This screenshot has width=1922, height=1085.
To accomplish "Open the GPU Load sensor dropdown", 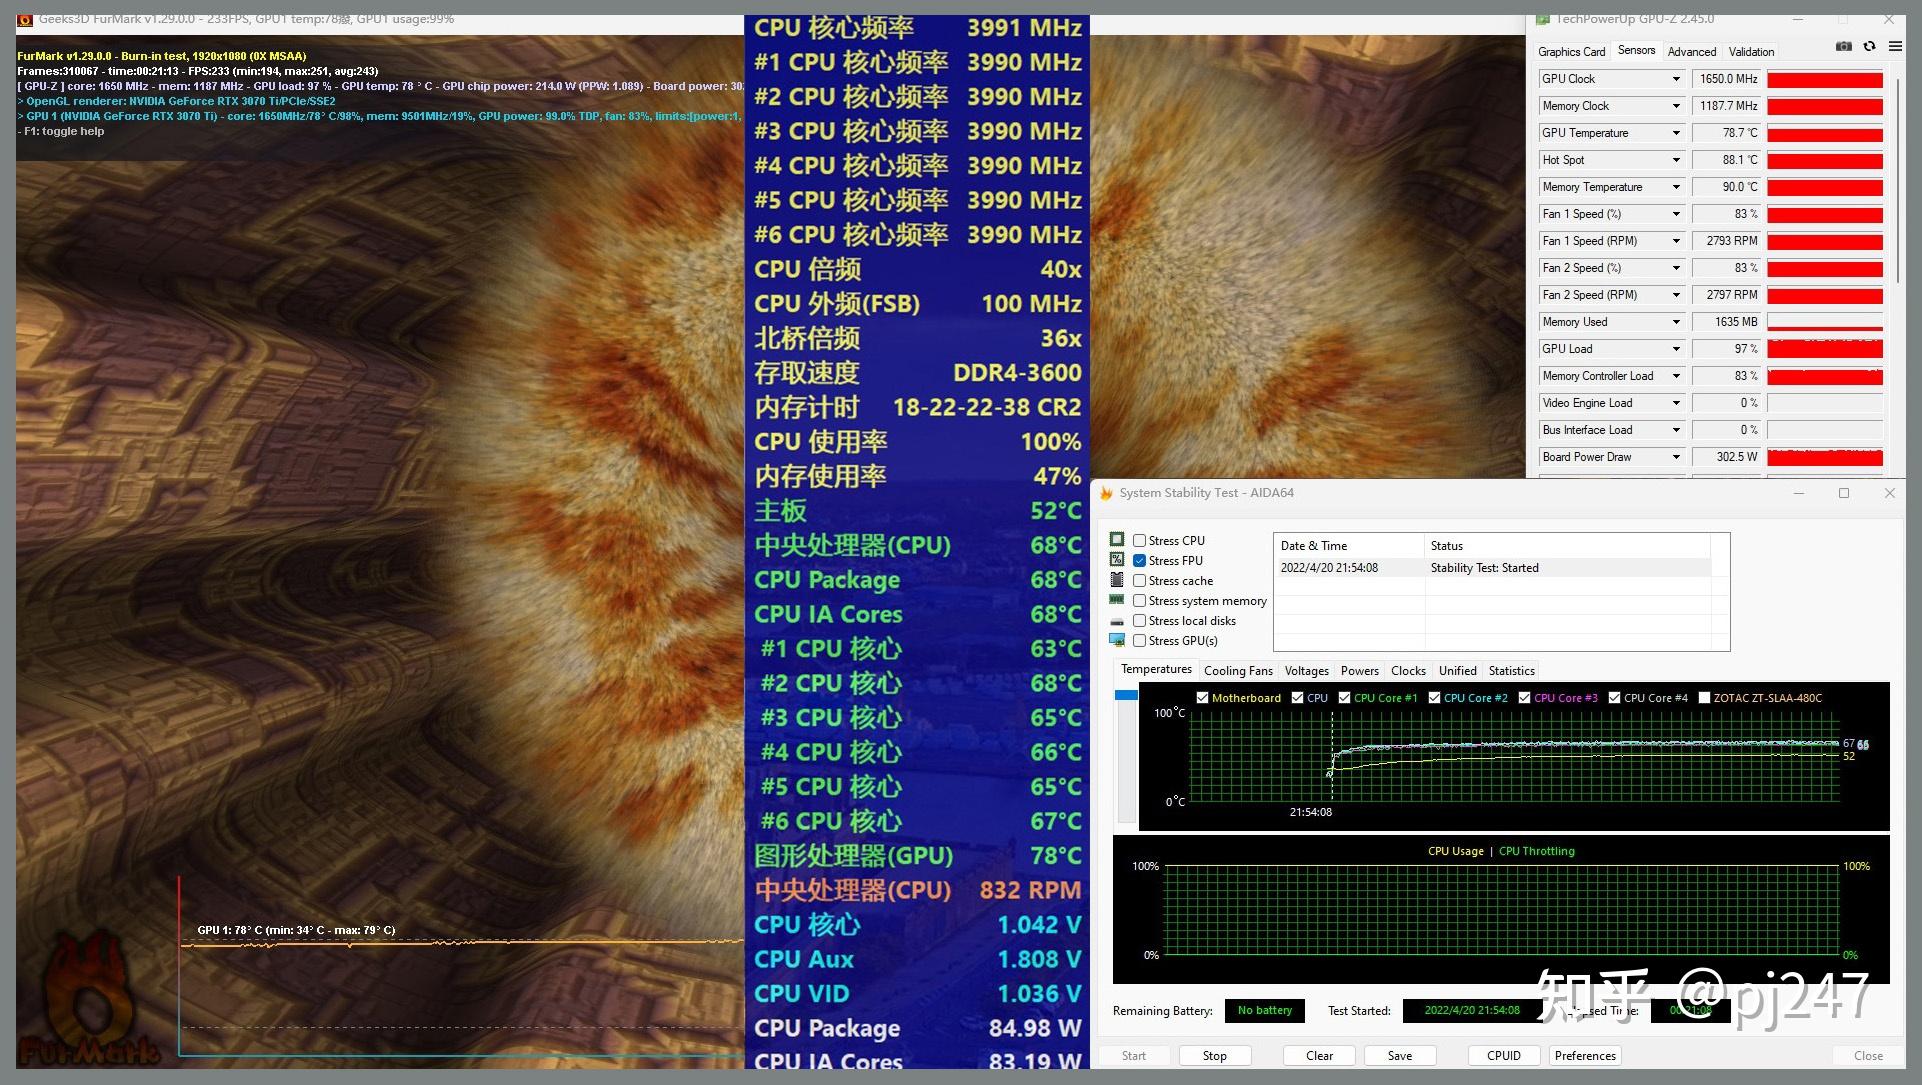I will point(1676,349).
